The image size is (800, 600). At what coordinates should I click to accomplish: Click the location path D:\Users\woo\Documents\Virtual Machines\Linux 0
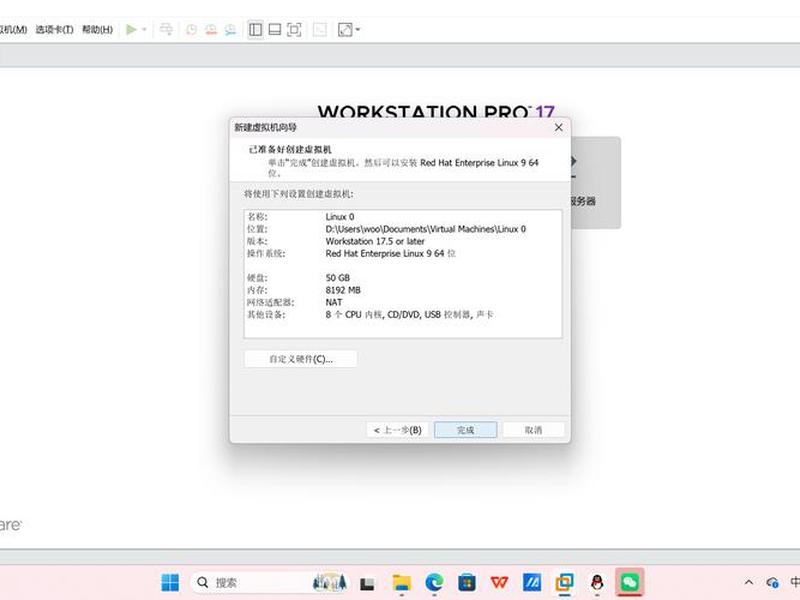tap(426, 229)
